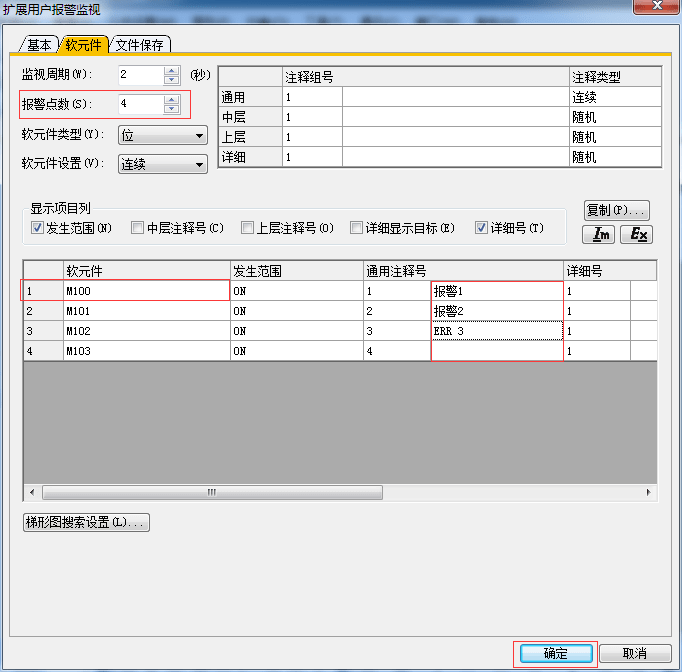Open 梯形图搜索设置 settings
Image resolution: width=682 pixels, height=672 pixels.
point(86,522)
